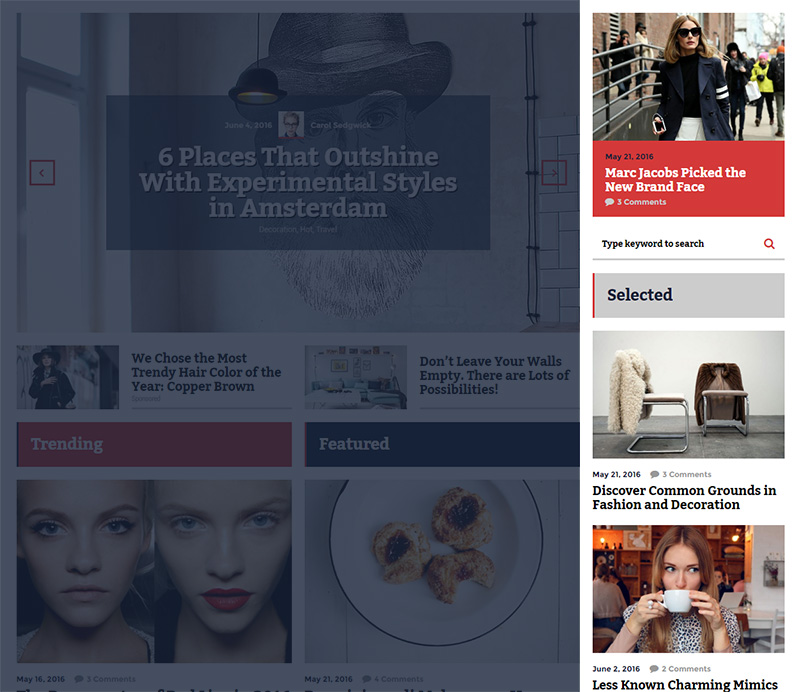This screenshot has height=692, width=800.
Task: Go to previous slide with left arrow
Action: (42, 172)
